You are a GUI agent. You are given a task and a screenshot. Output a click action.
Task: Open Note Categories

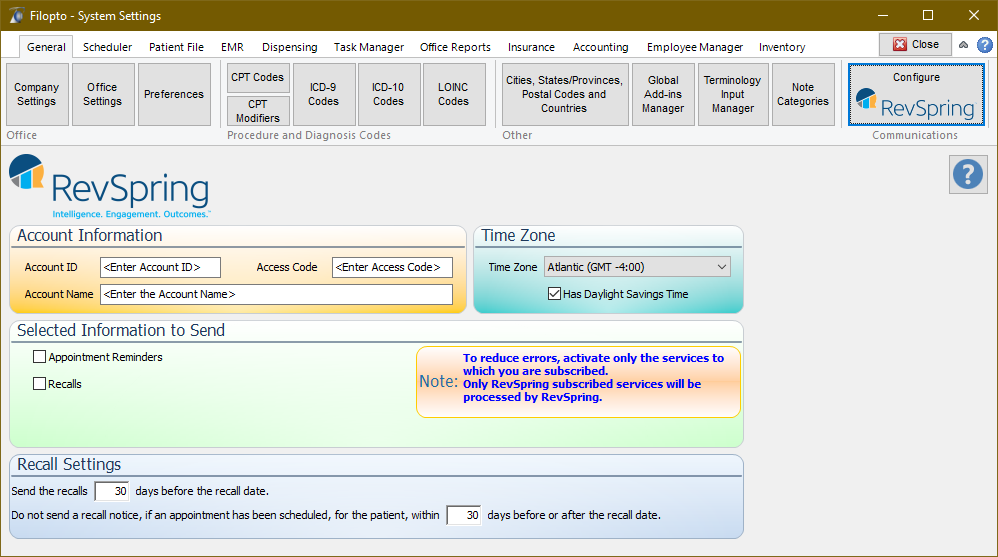coord(803,94)
